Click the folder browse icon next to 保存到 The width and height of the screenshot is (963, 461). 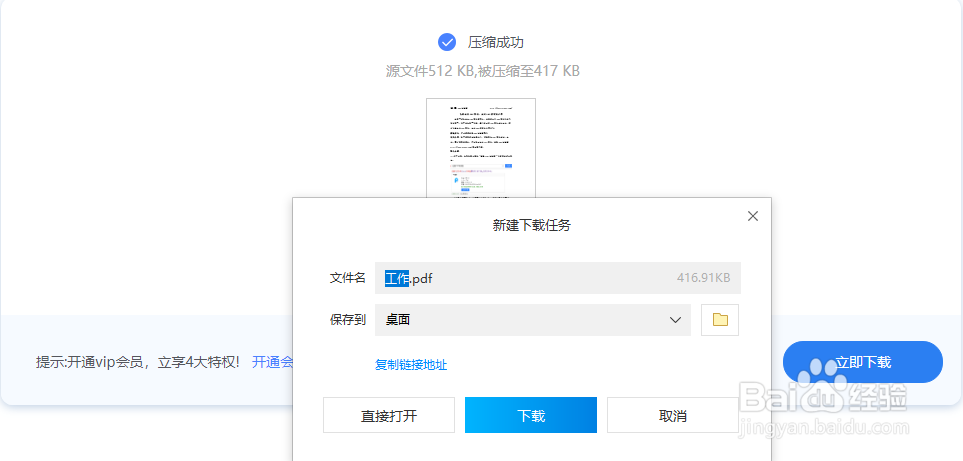pos(720,320)
